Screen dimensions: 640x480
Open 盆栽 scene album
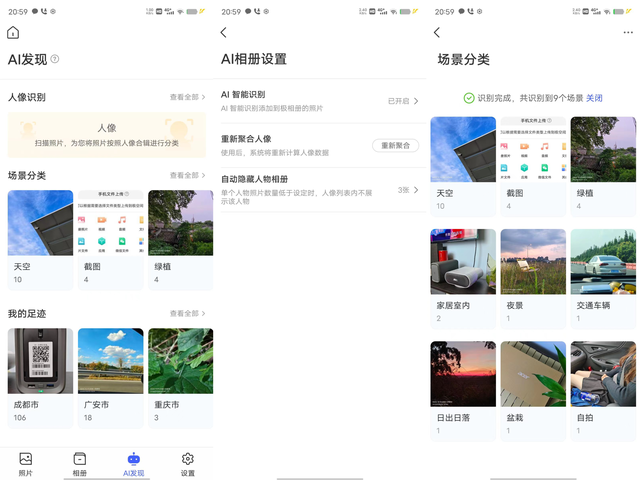tap(533, 391)
